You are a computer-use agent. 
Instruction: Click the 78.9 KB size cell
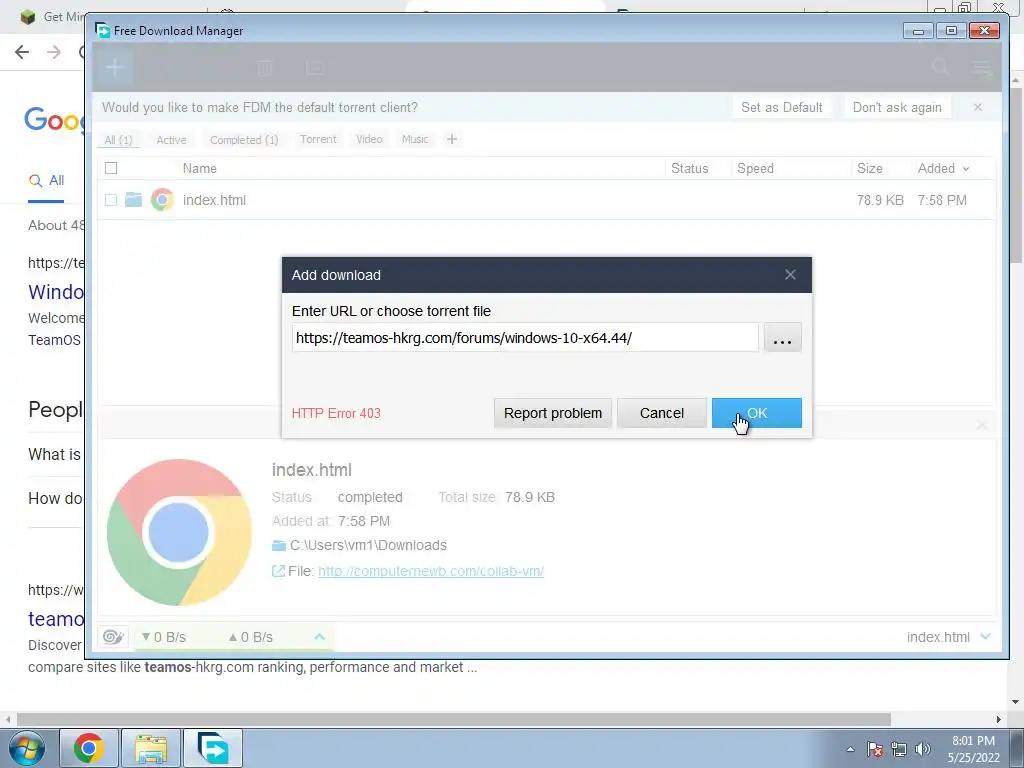click(x=880, y=200)
